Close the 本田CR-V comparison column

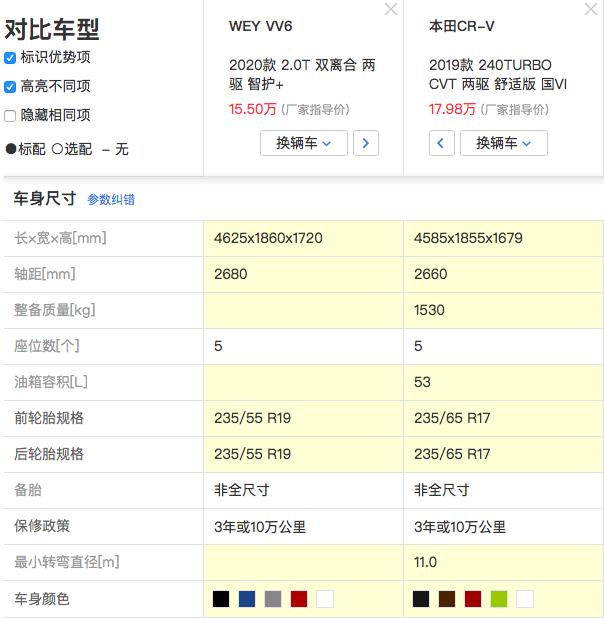(590, 9)
